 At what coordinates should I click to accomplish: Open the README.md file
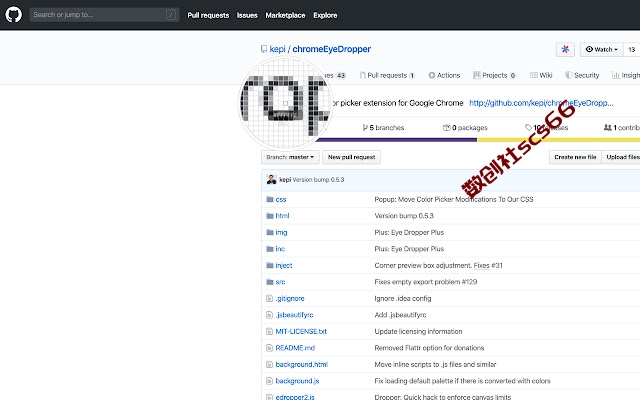295,348
